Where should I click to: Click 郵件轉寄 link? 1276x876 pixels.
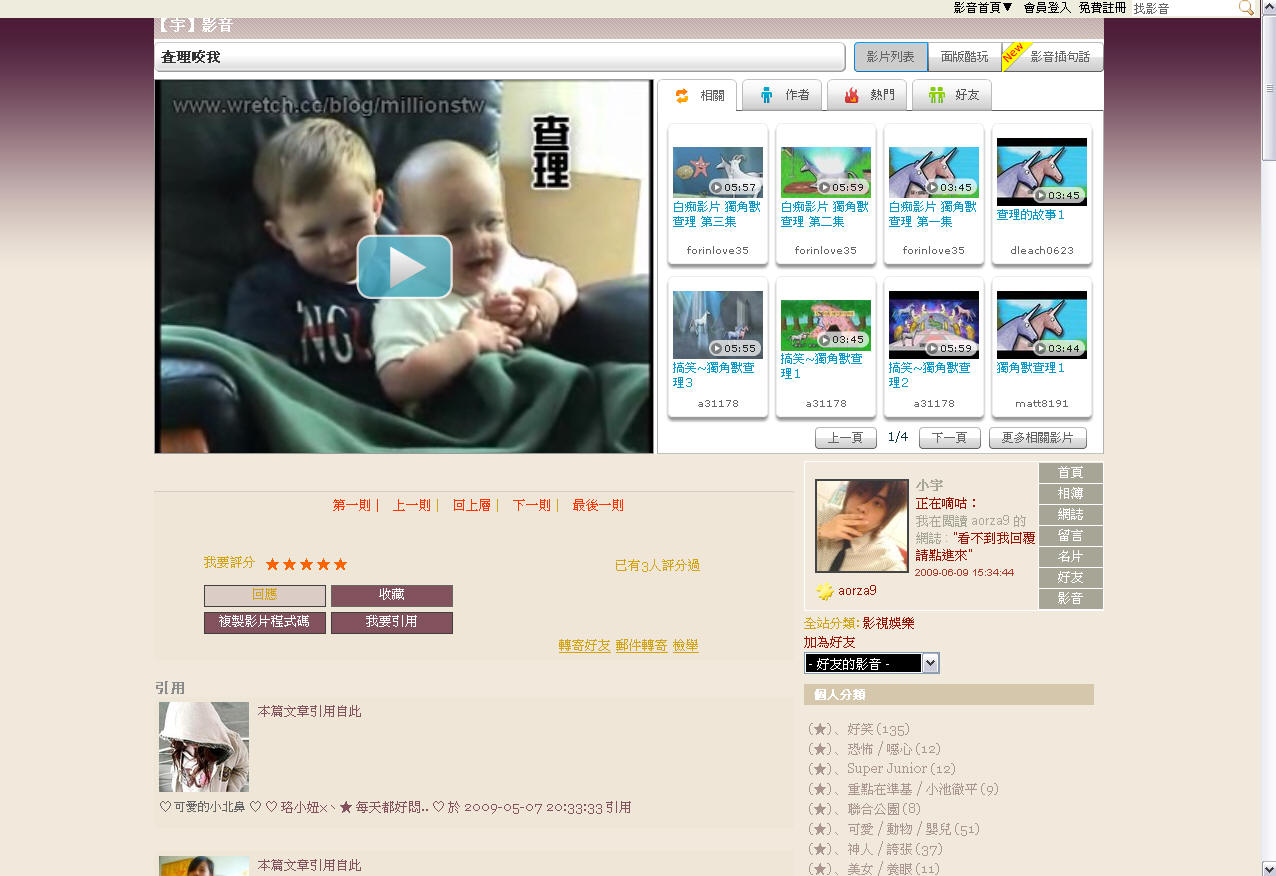pyautogui.click(x=642, y=646)
